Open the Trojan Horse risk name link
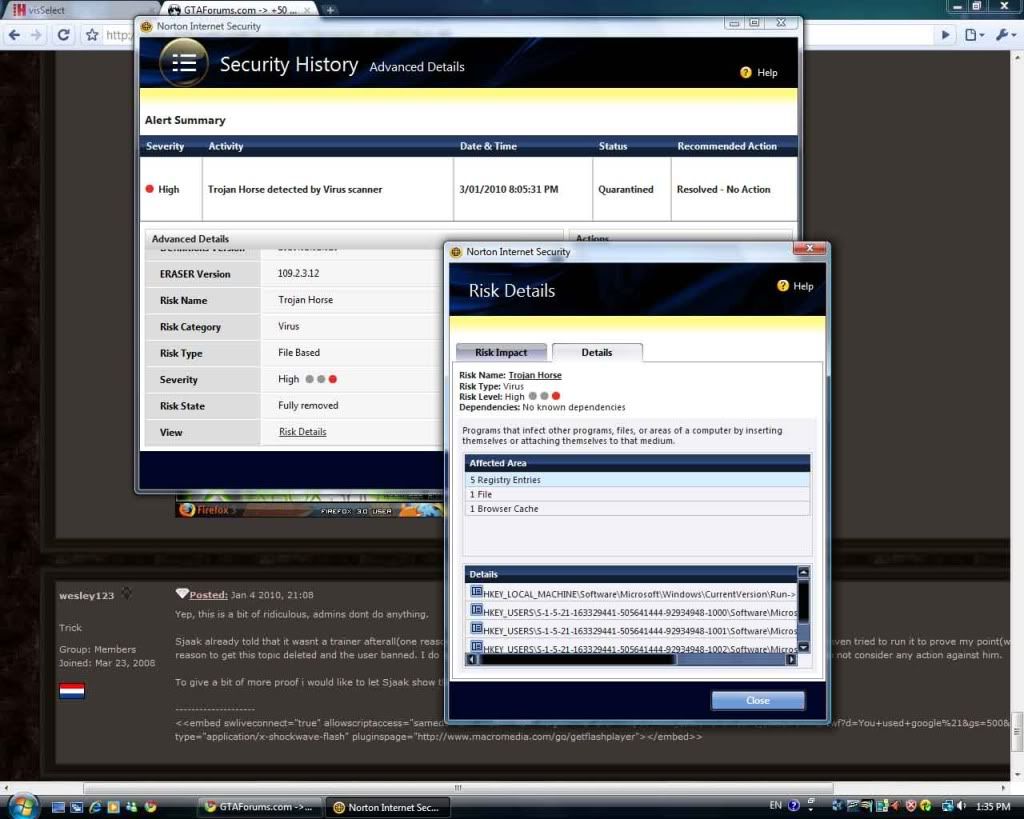 point(535,375)
